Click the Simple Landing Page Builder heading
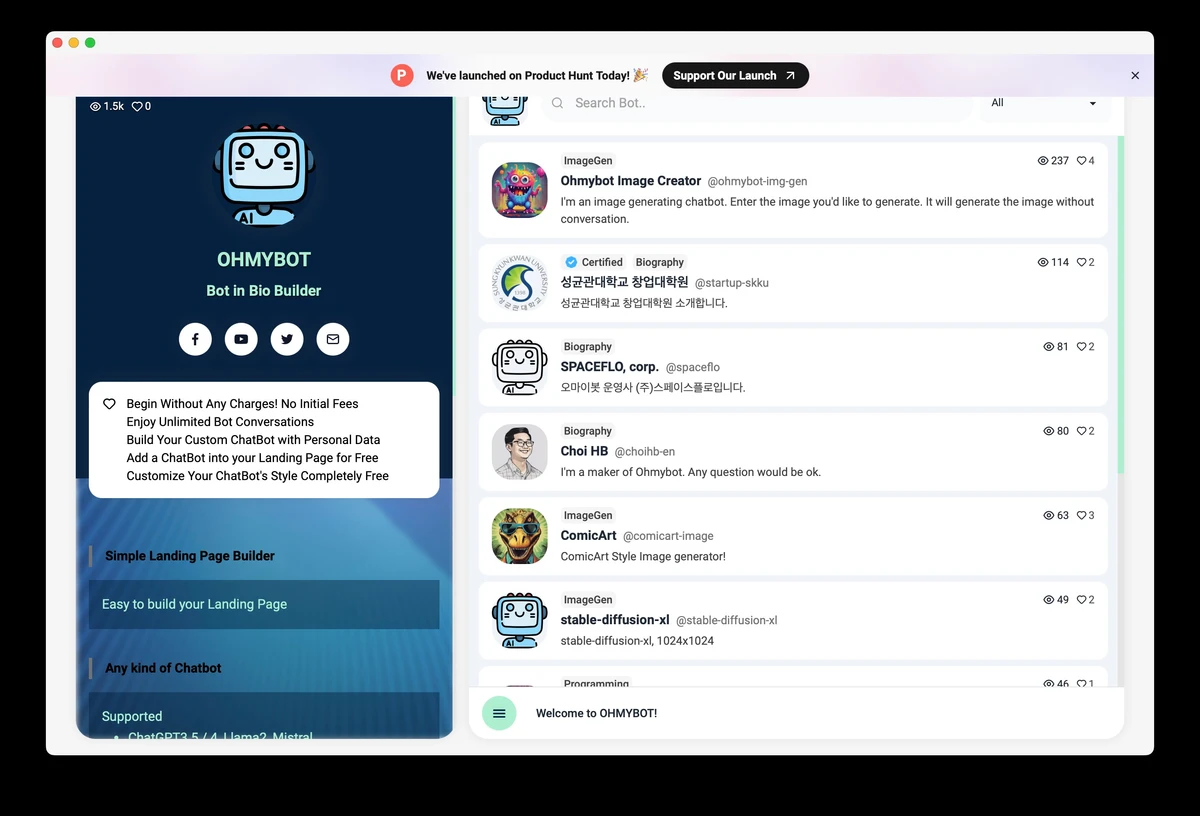This screenshot has height=816, width=1200. tap(190, 556)
